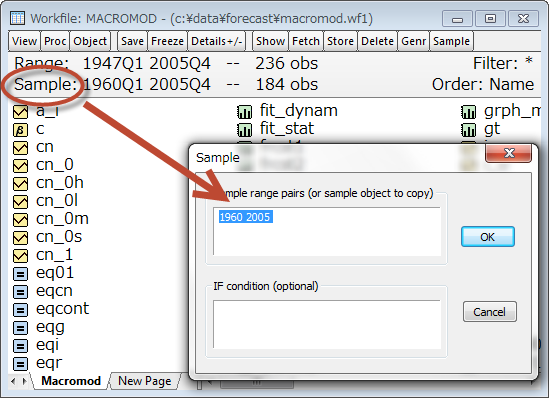The height and width of the screenshot is (398, 549).
Task: Click the Sample label in workfile header
Action: tap(45, 84)
